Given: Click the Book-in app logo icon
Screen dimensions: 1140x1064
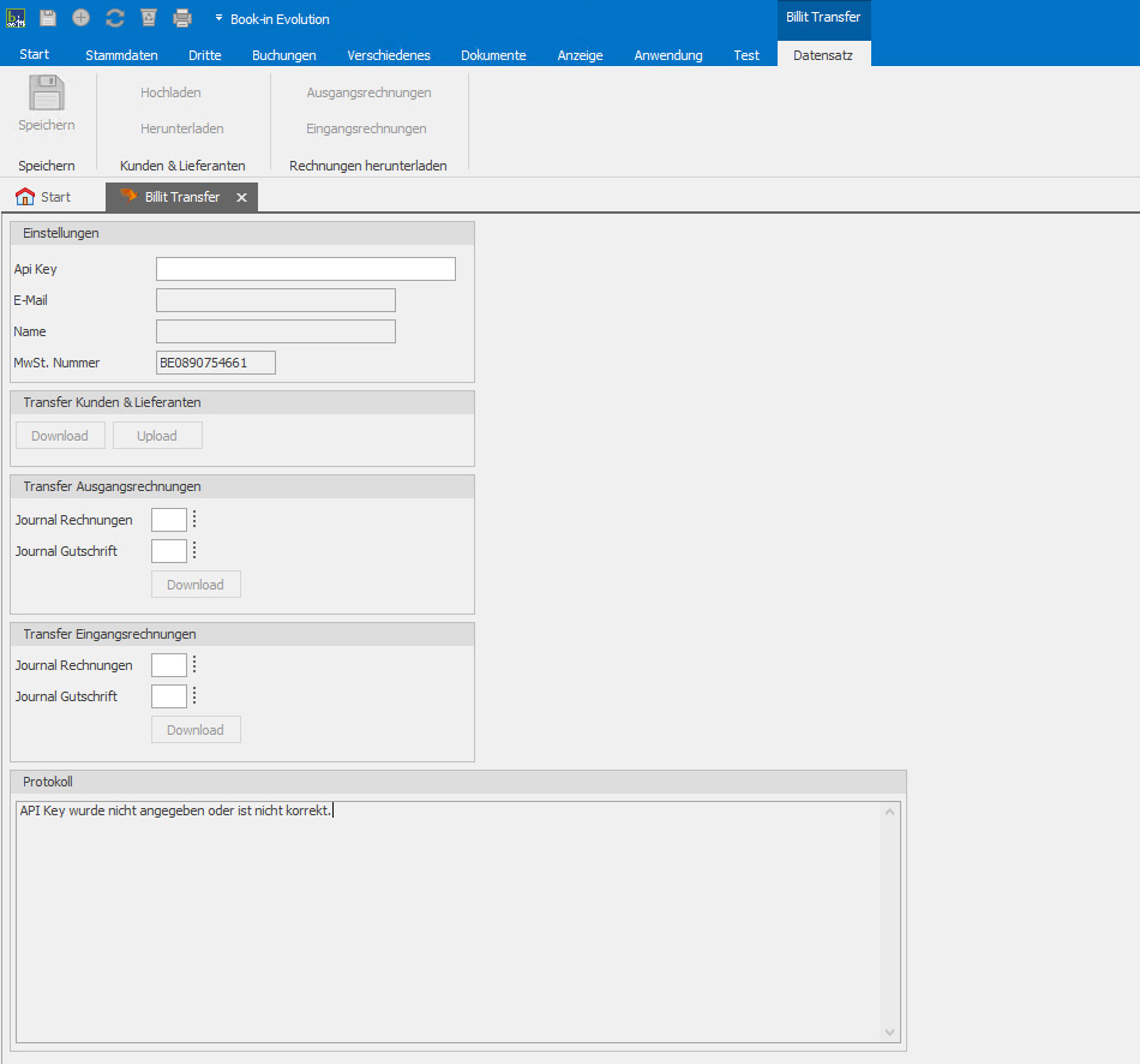Looking at the screenshot, I should 15,18.
